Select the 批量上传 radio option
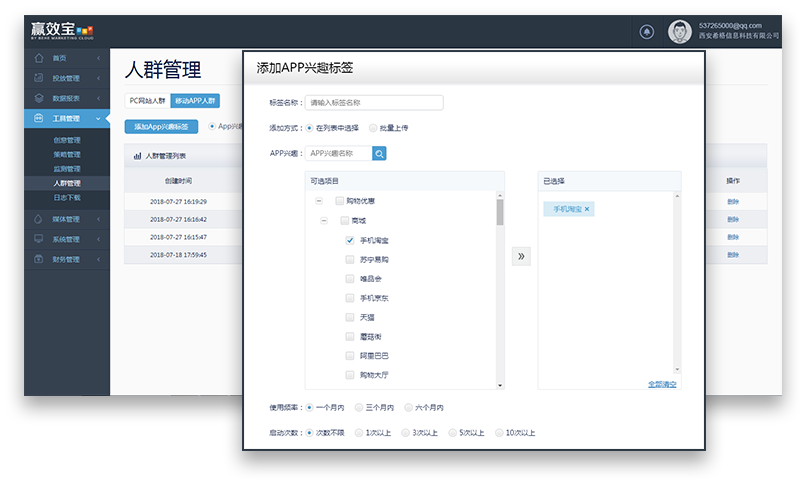This screenshot has width=800, height=500. (x=374, y=128)
